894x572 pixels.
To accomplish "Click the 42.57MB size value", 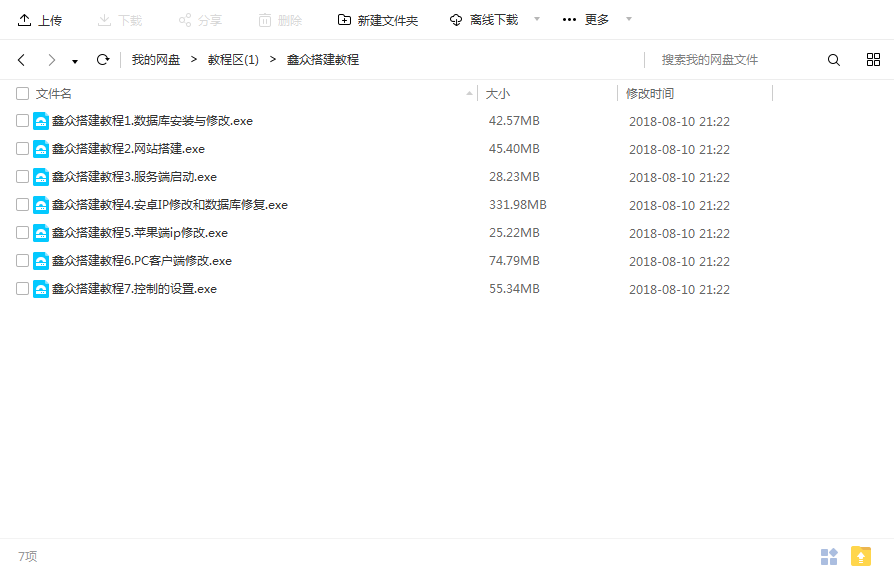I will pyautogui.click(x=514, y=121).
